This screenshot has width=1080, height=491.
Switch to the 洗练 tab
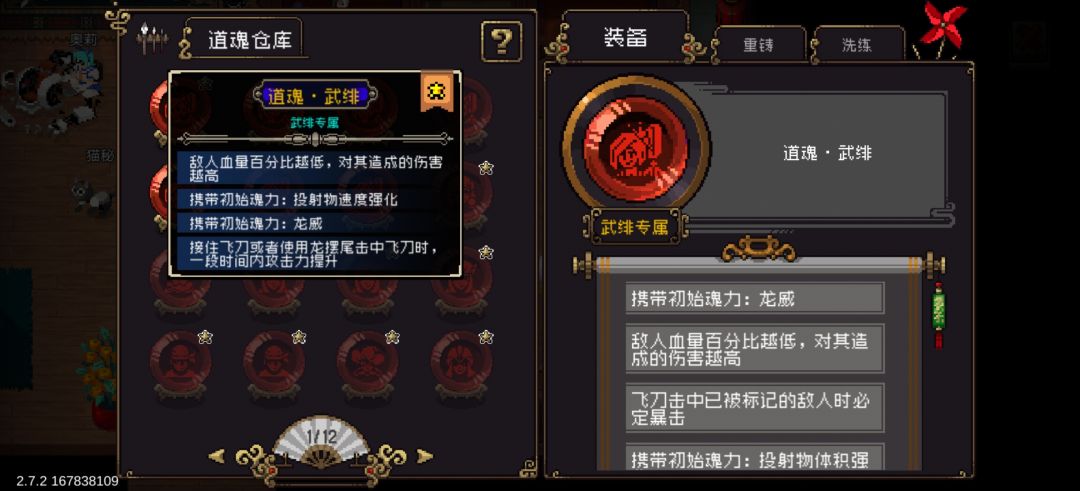click(857, 45)
